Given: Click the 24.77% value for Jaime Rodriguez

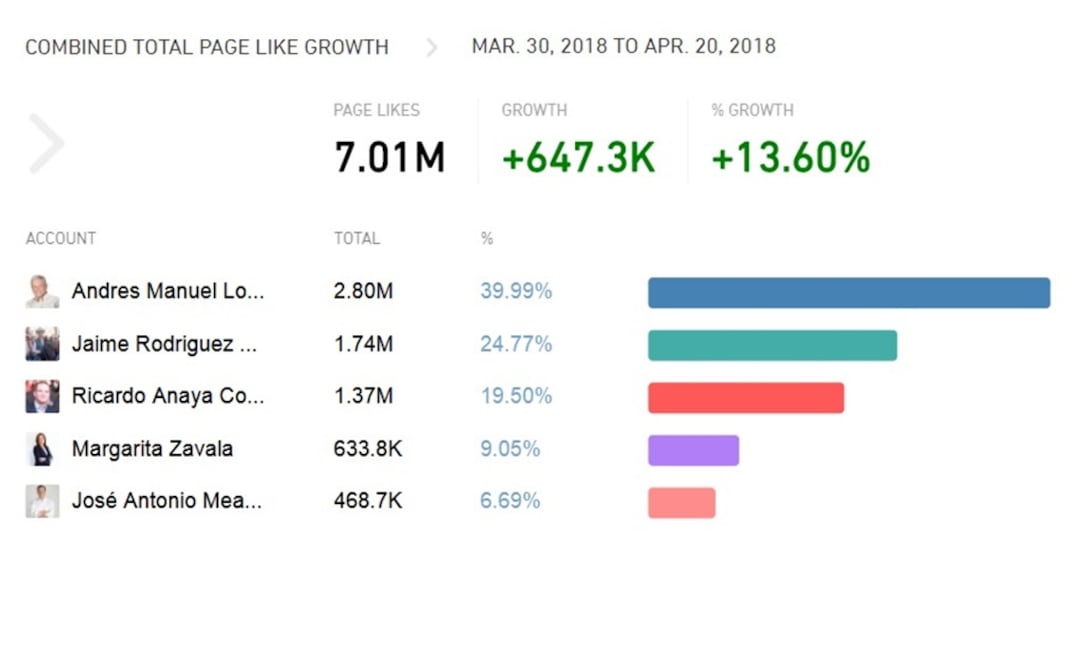Looking at the screenshot, I should [x=515, y=344].
